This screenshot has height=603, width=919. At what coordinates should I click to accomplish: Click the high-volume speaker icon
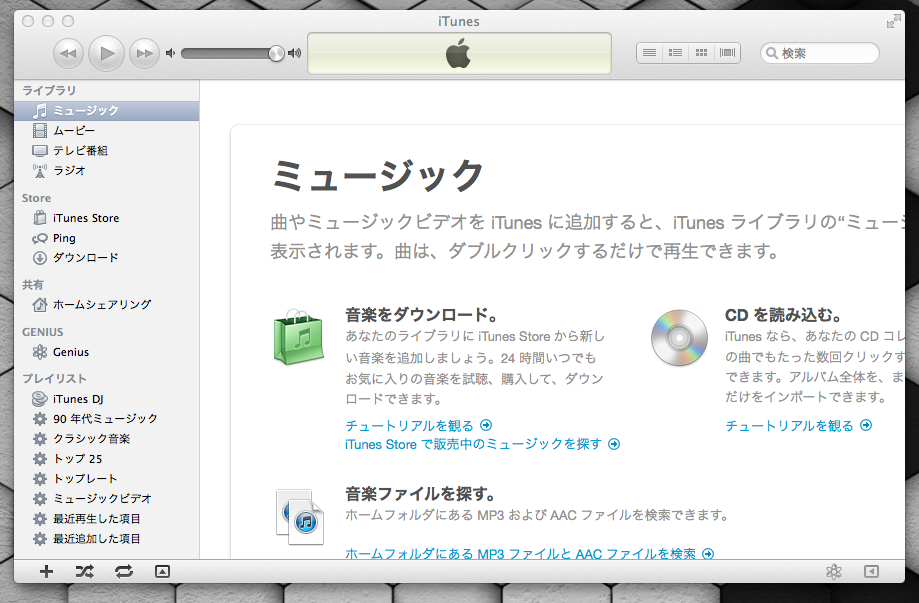click(x=295, y=53)
